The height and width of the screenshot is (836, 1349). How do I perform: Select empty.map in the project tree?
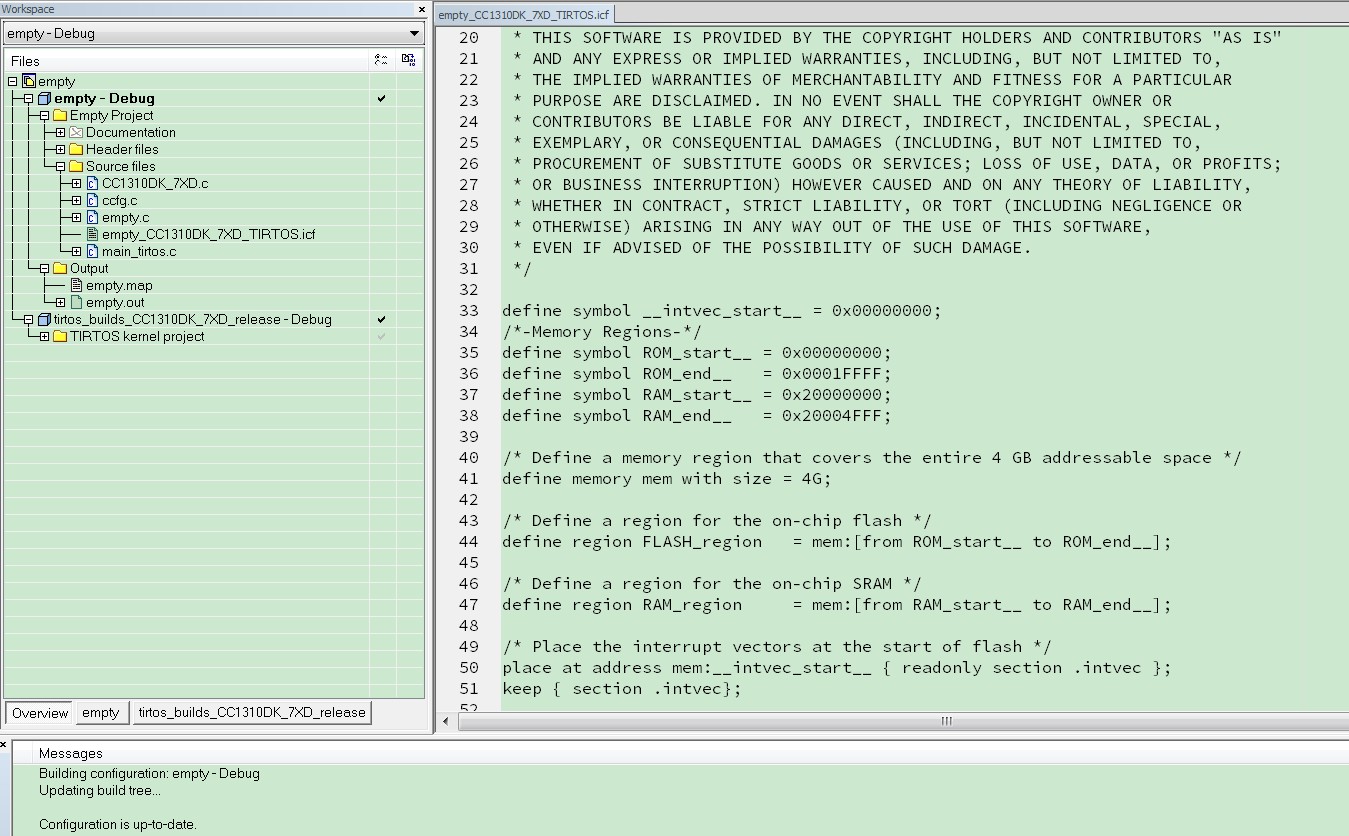[x=120, y=285]
